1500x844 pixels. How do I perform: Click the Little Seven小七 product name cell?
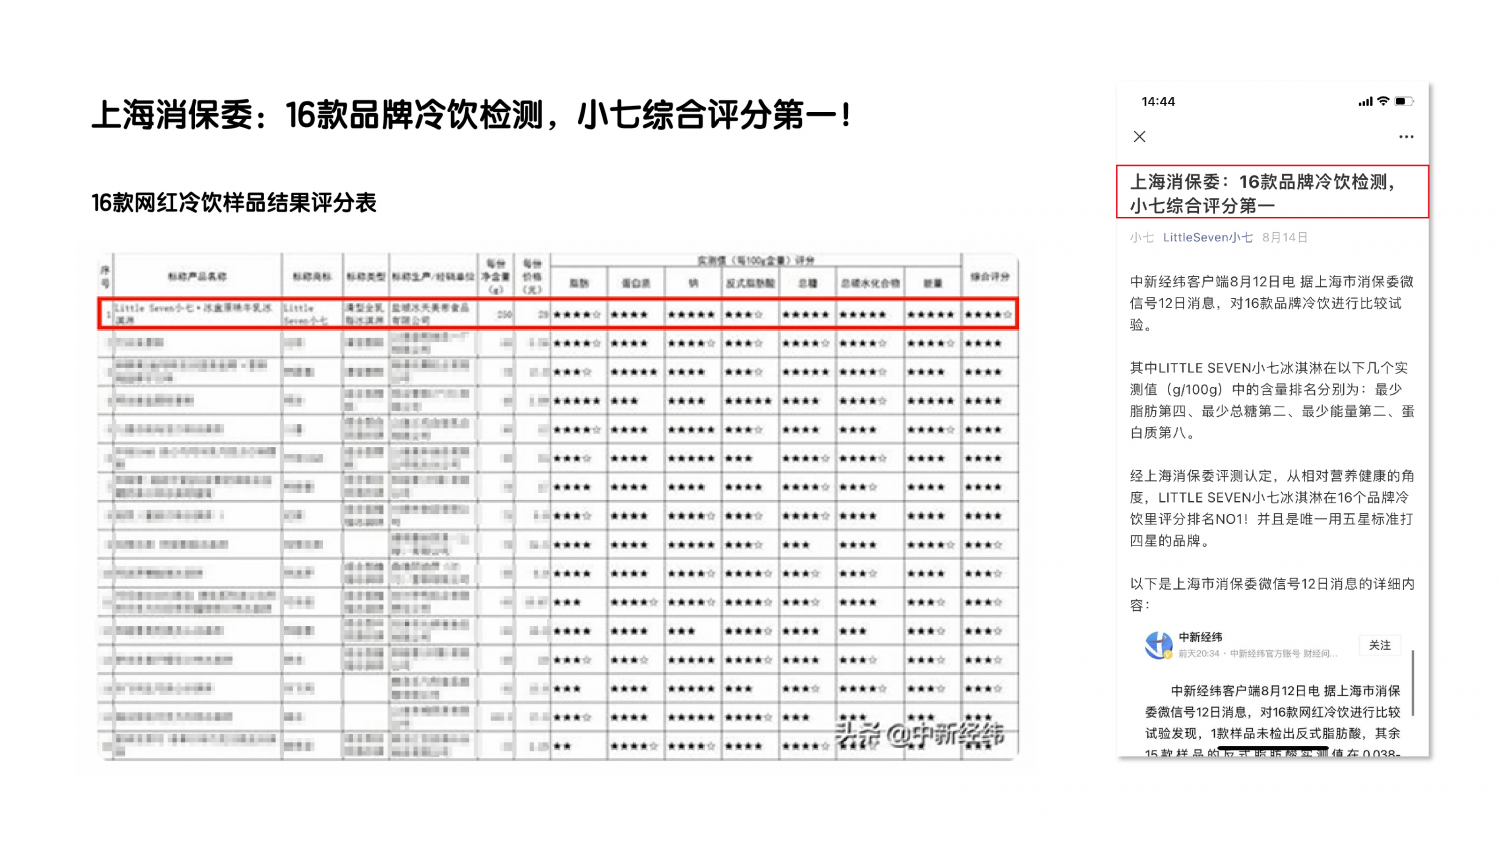pos(195,314)
